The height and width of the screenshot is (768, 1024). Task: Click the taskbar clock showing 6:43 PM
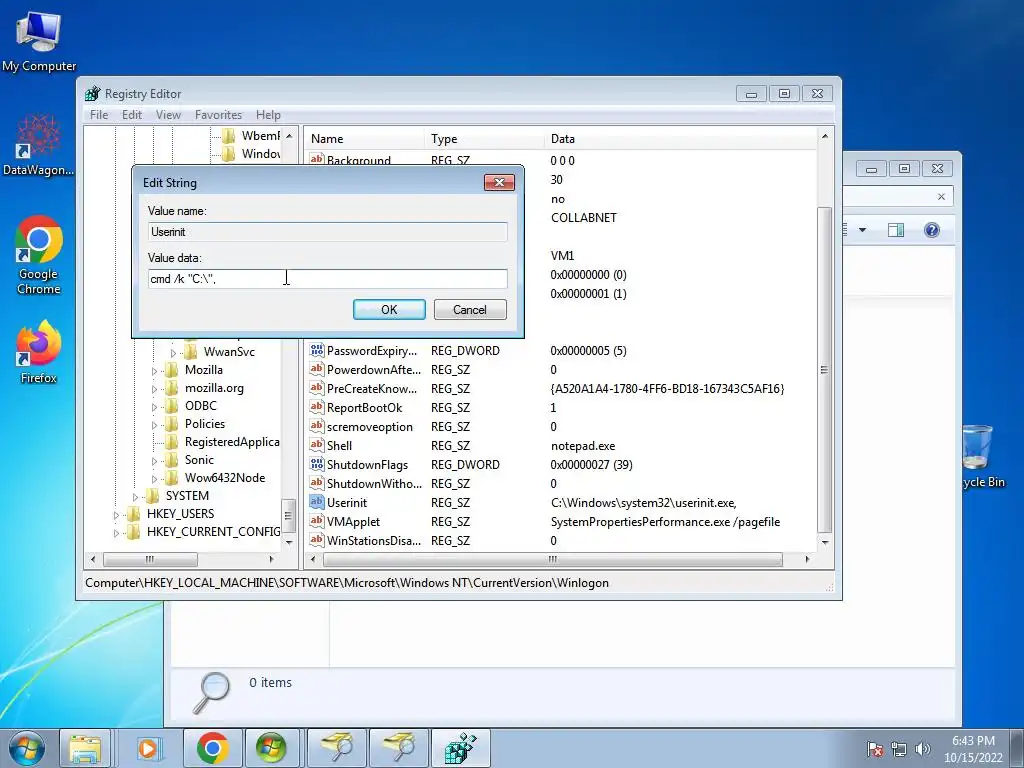click(973, 749)
